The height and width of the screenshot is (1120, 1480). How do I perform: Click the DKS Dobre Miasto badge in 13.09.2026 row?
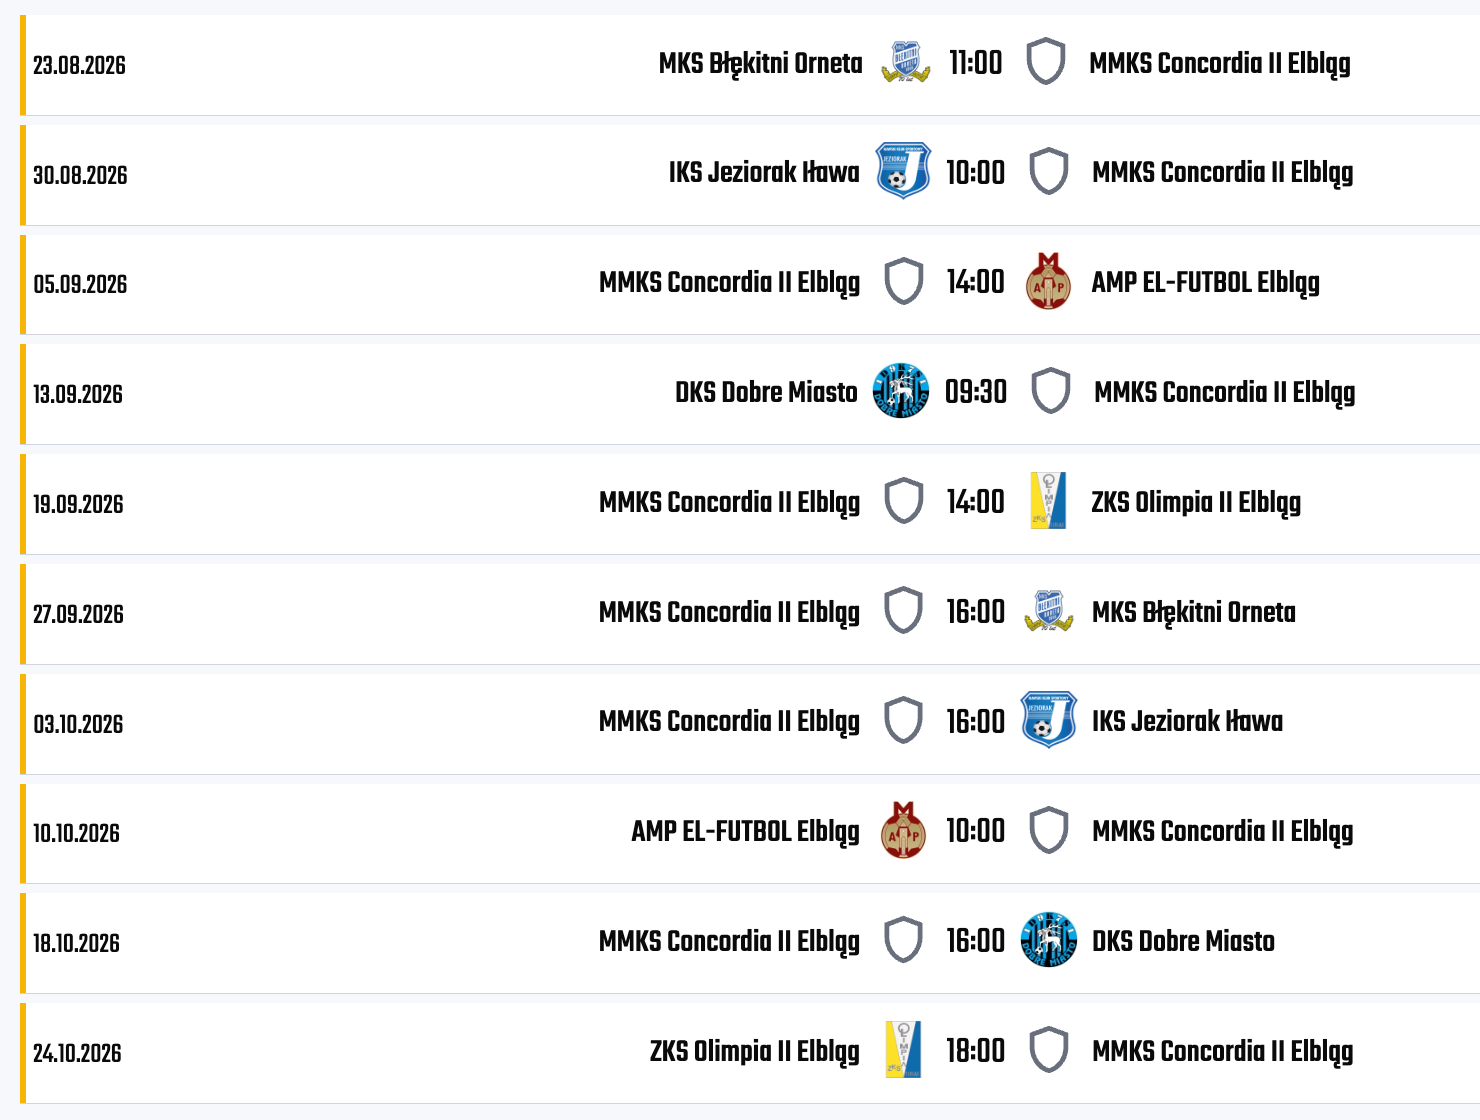pos(901,391)
